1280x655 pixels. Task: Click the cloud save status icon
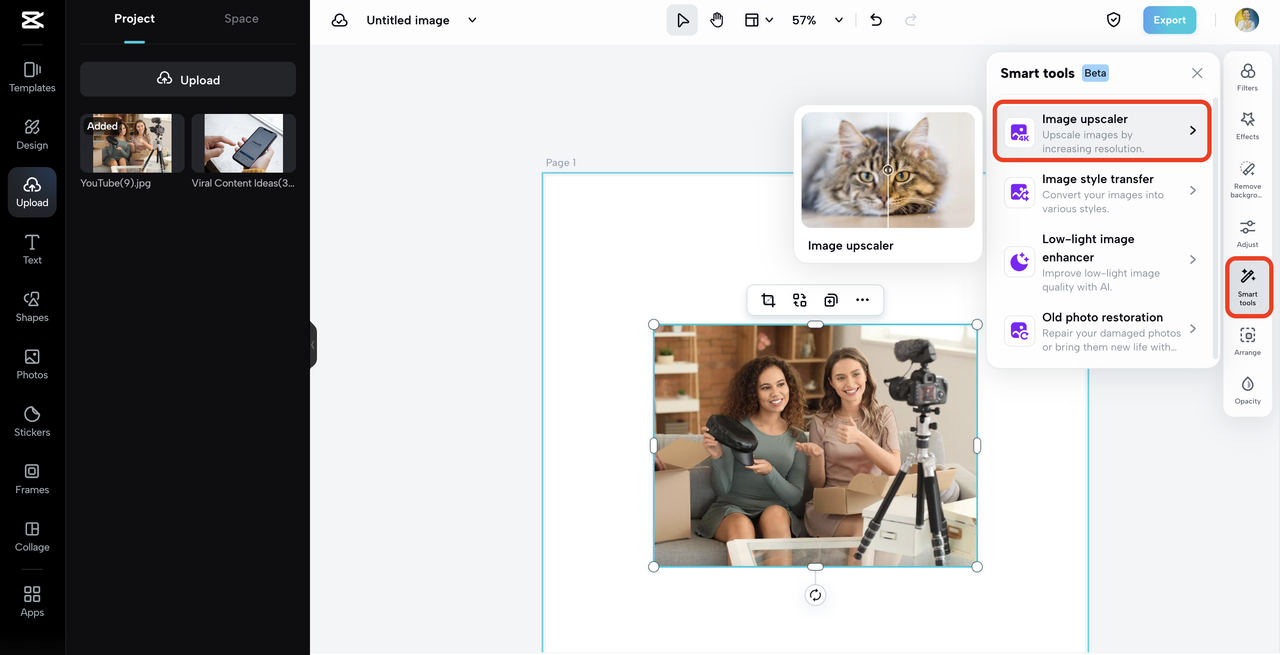click(340, 20)
